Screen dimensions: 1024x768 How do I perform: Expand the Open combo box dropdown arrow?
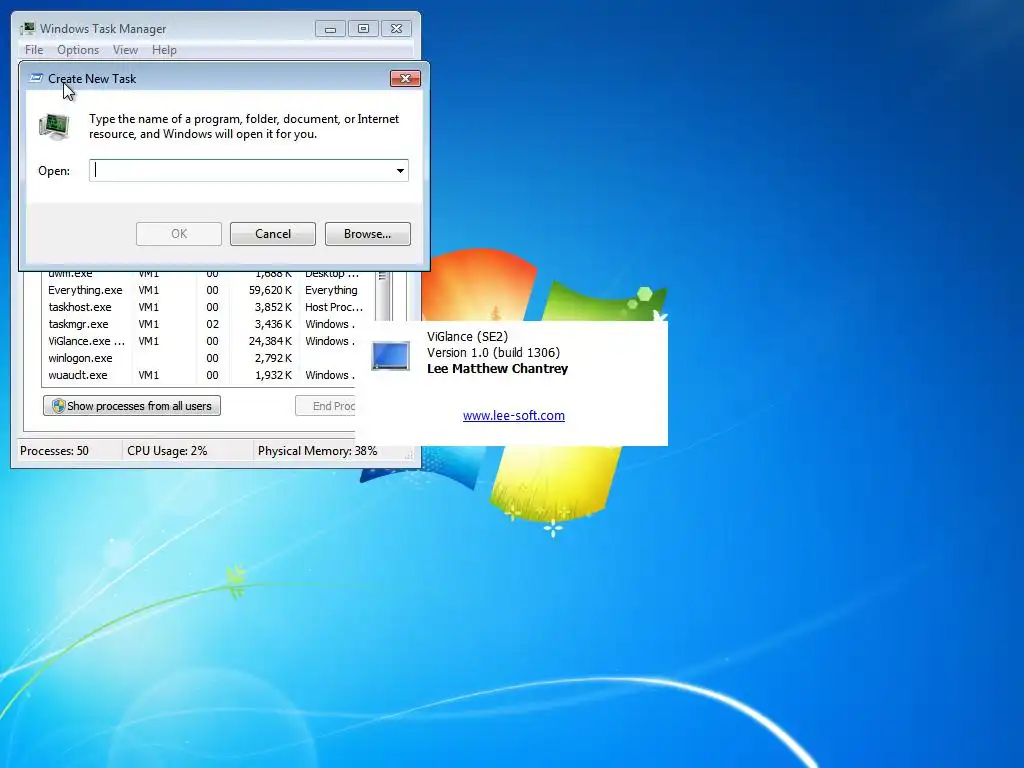[400, 170]
